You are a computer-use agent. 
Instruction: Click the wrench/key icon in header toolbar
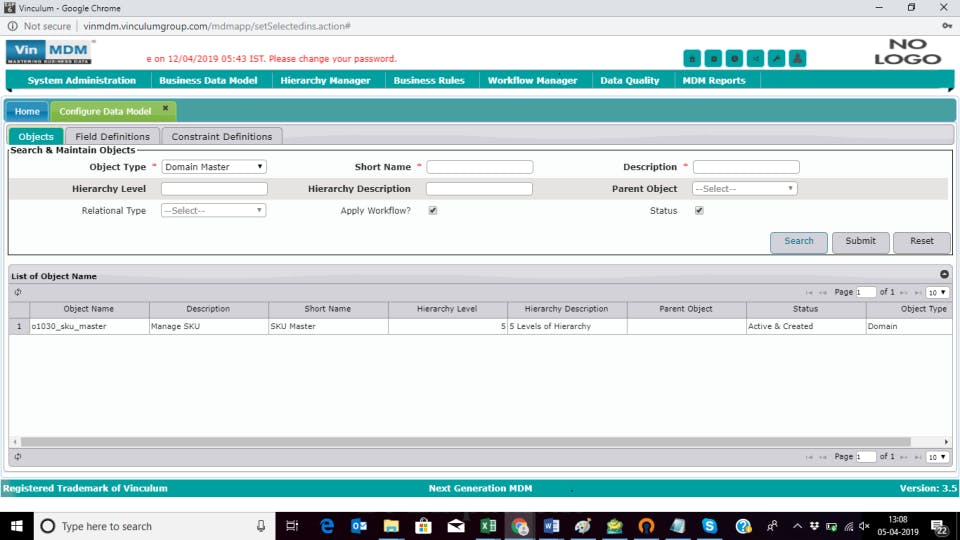[776, 59]
